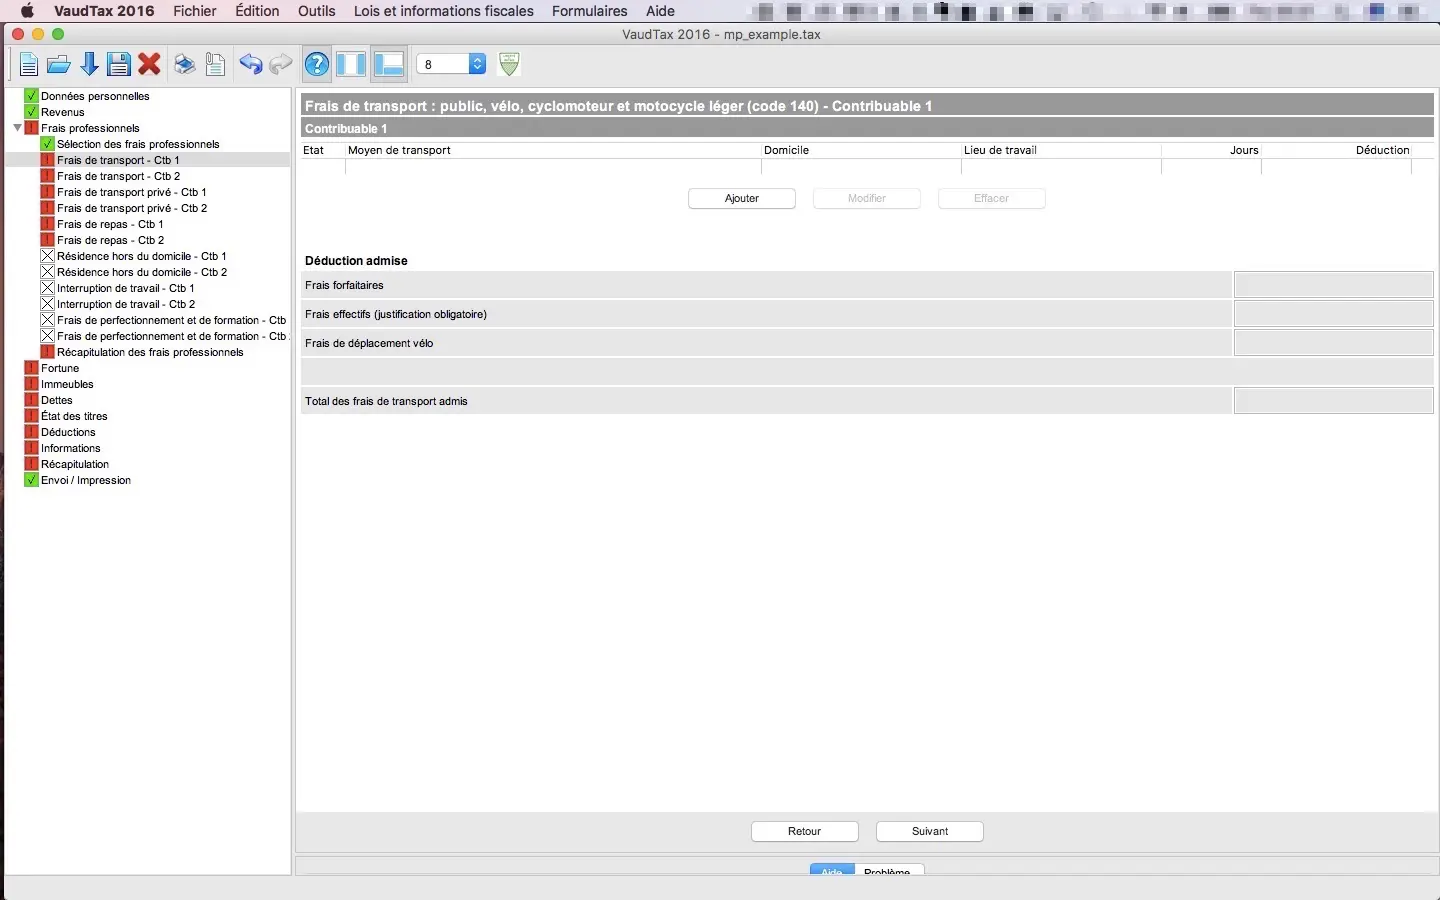Select Frais de transport privé - Ctb 1

click(x=132, y=192)
